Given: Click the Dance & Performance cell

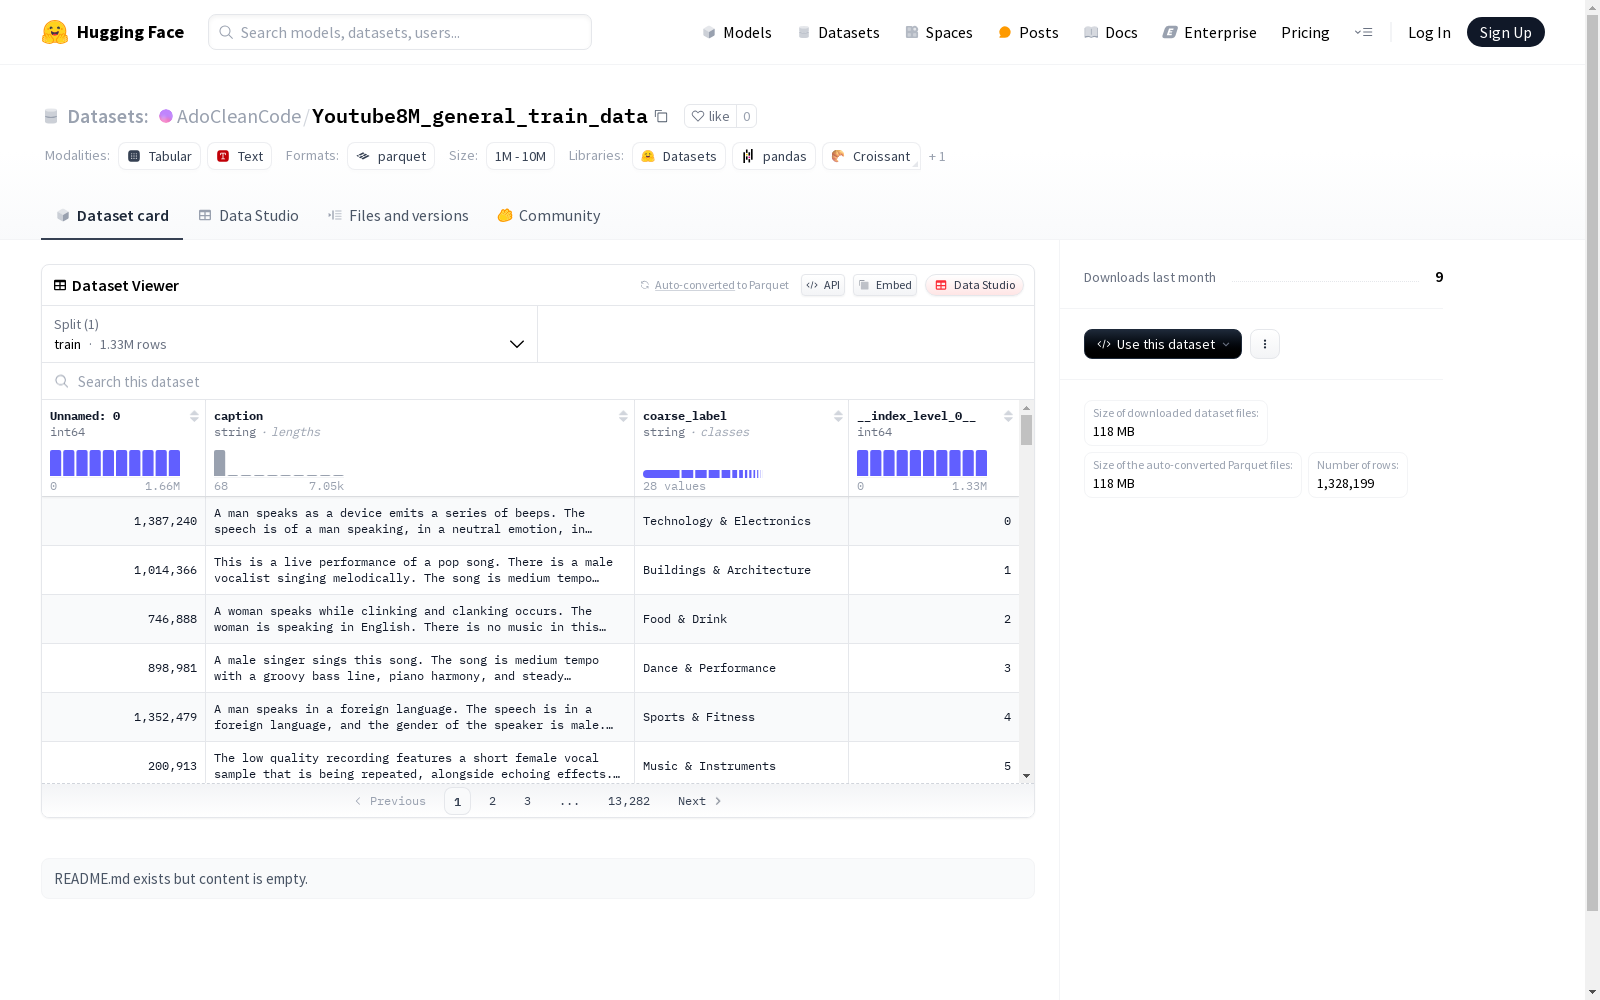Looking at the screenshot, I should pos(741,668).
